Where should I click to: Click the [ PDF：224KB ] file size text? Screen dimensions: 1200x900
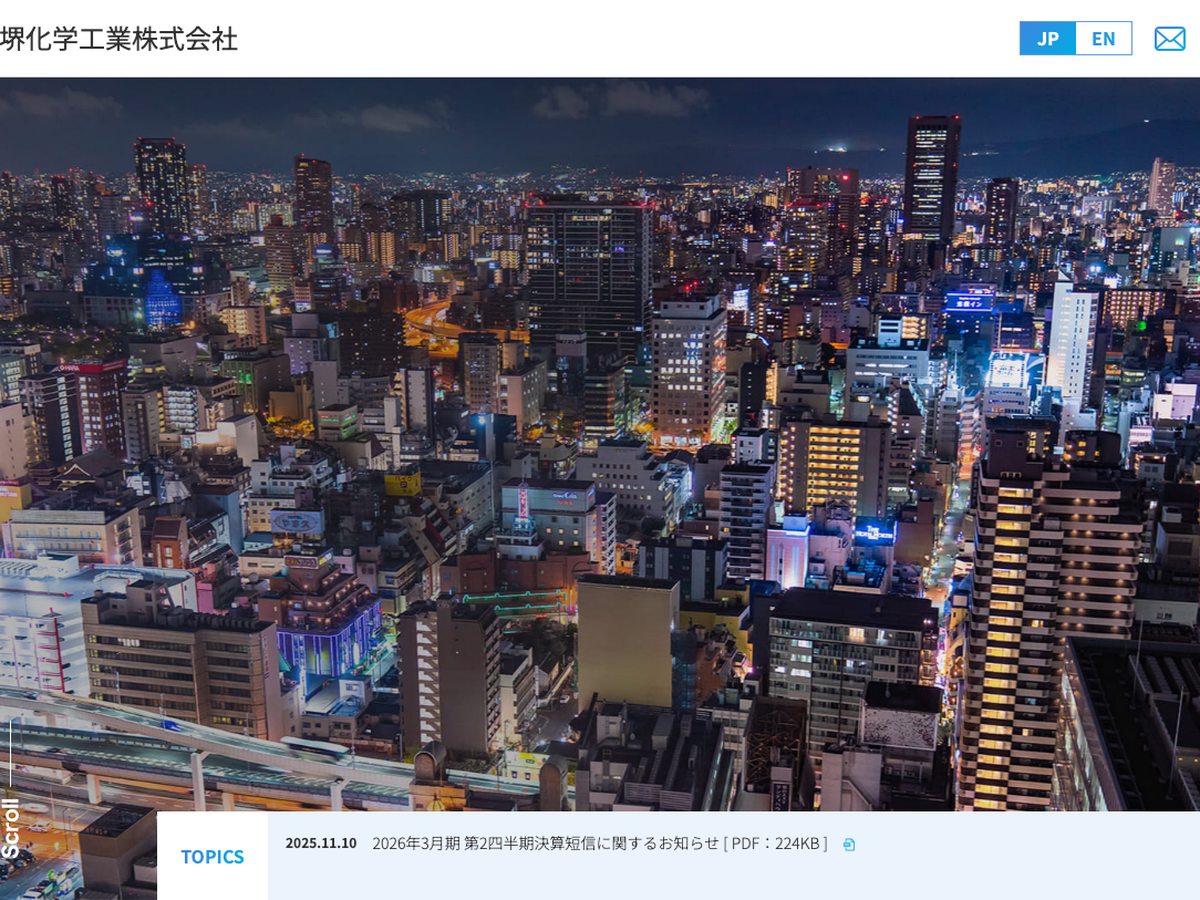pyautogui.click(x=776, y=843)
